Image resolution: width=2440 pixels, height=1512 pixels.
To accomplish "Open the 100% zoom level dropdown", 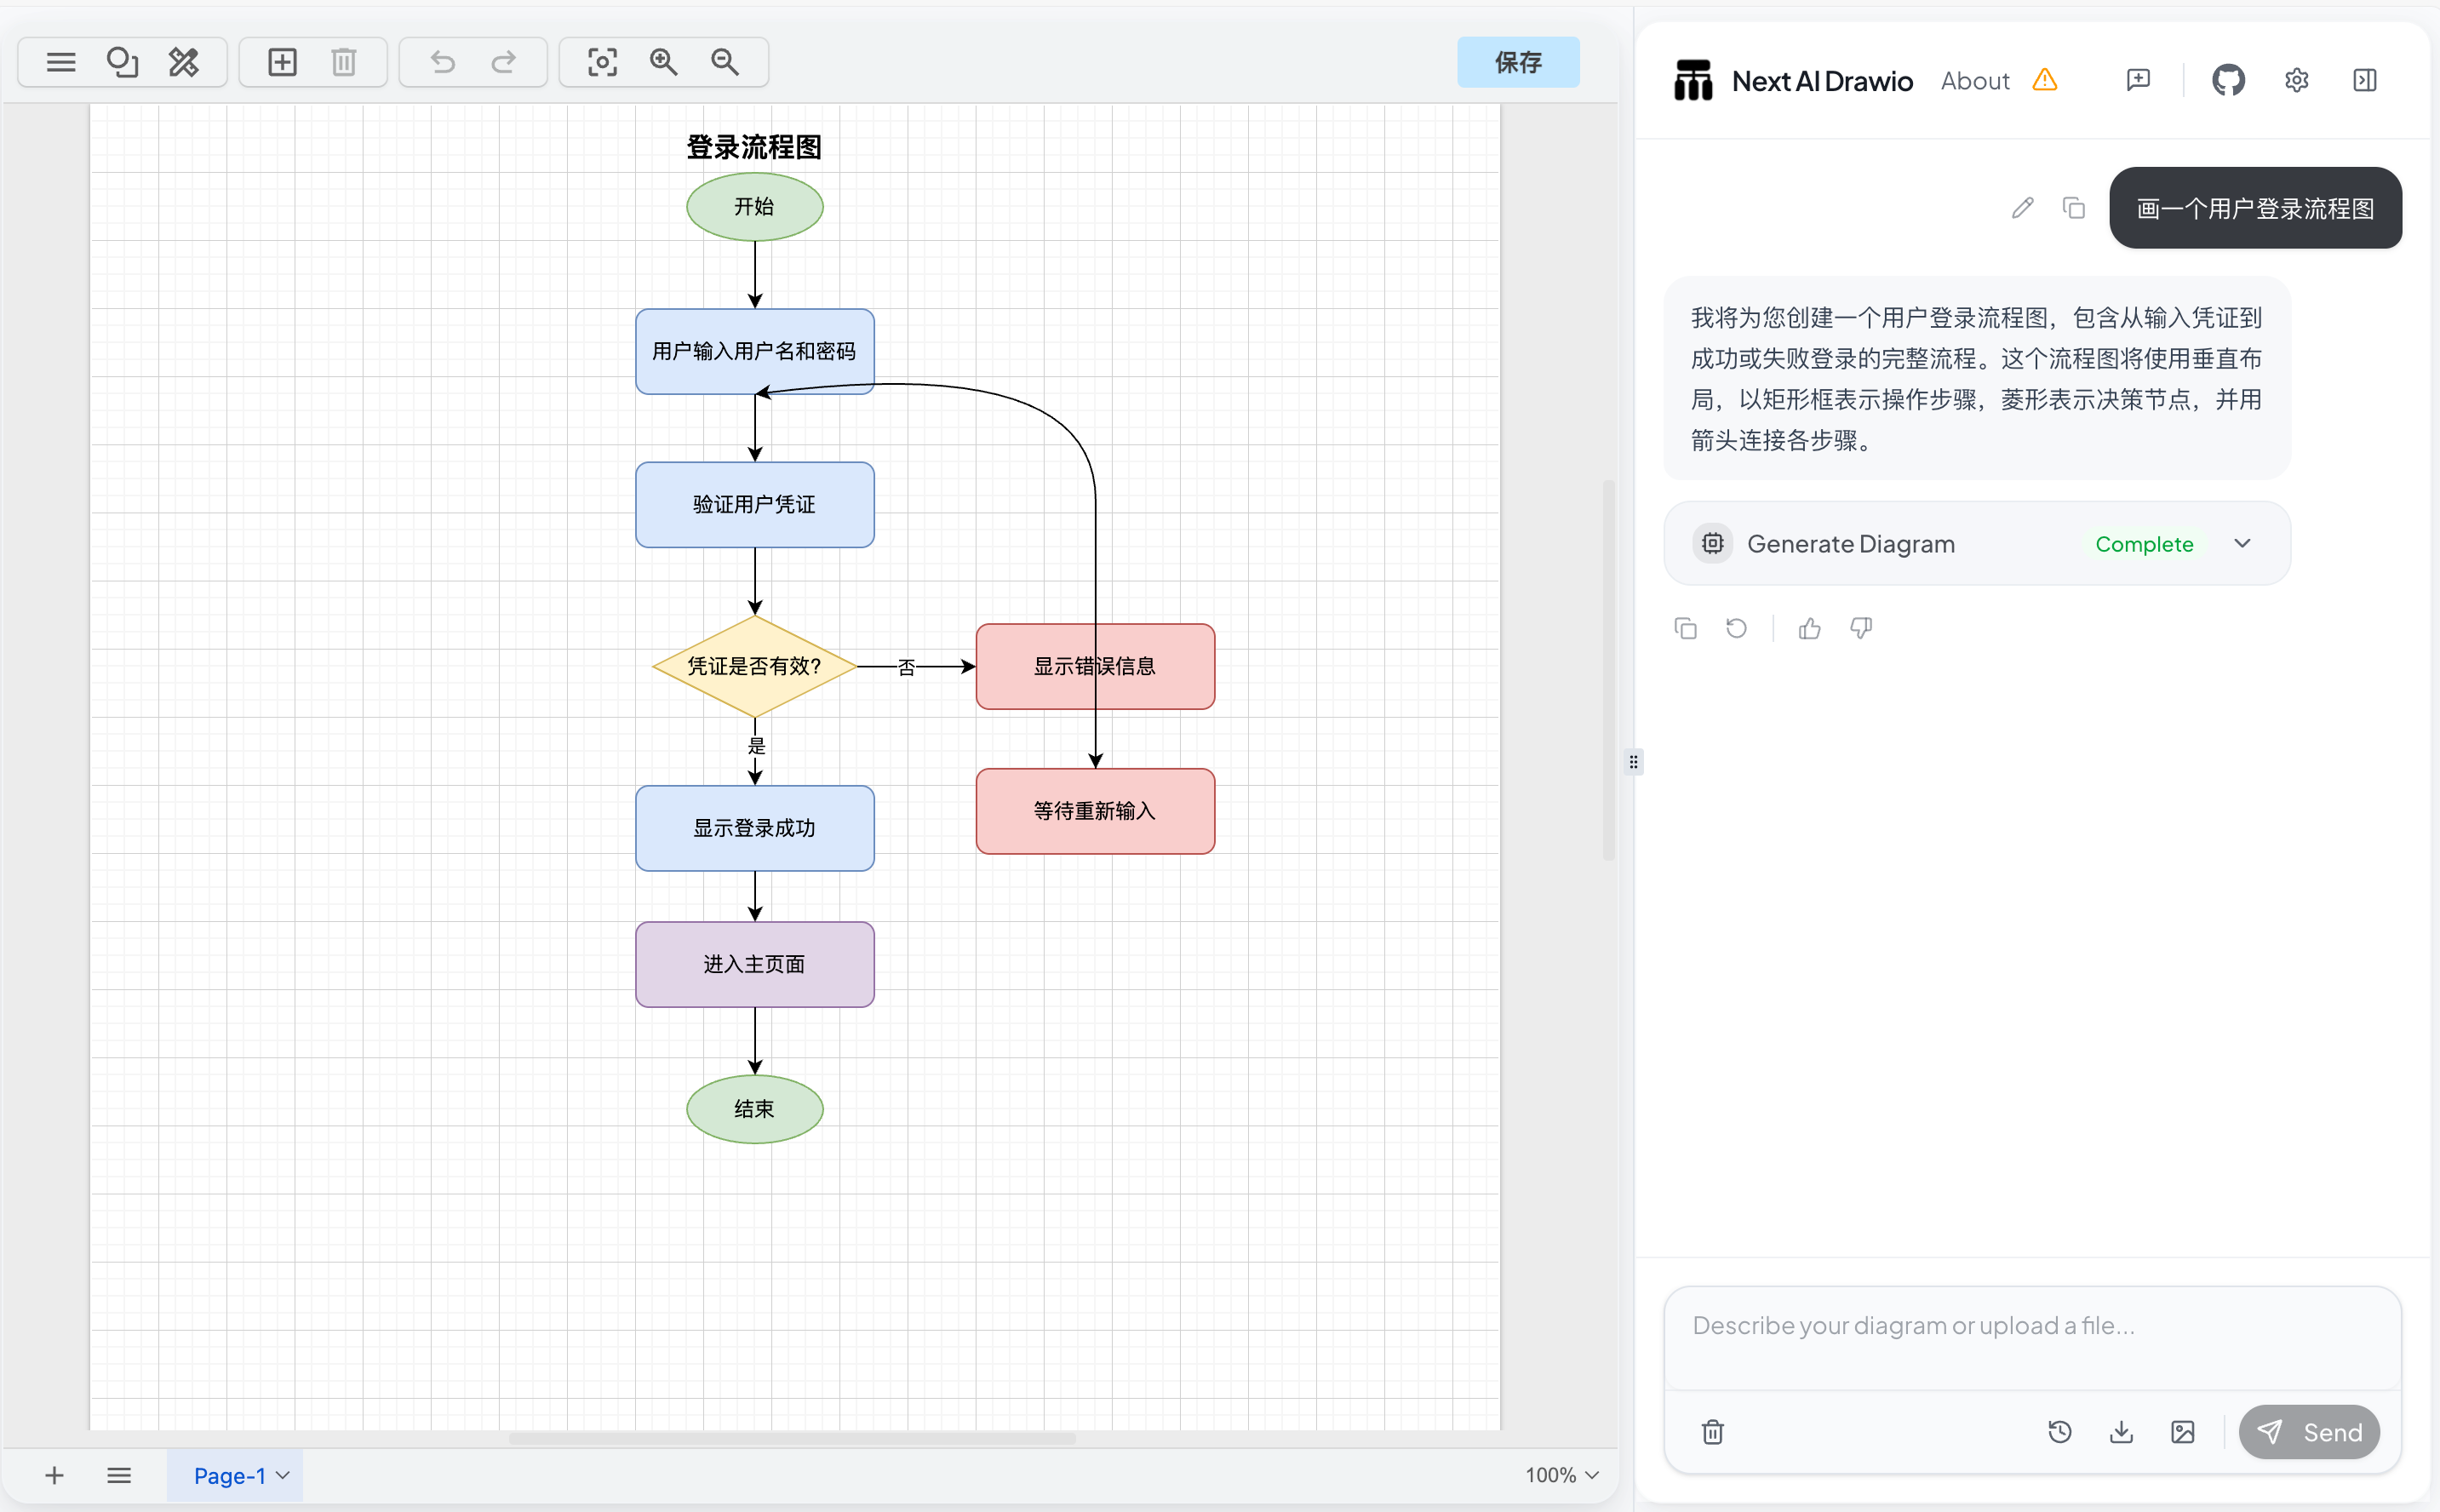I will (1561, 1475).
